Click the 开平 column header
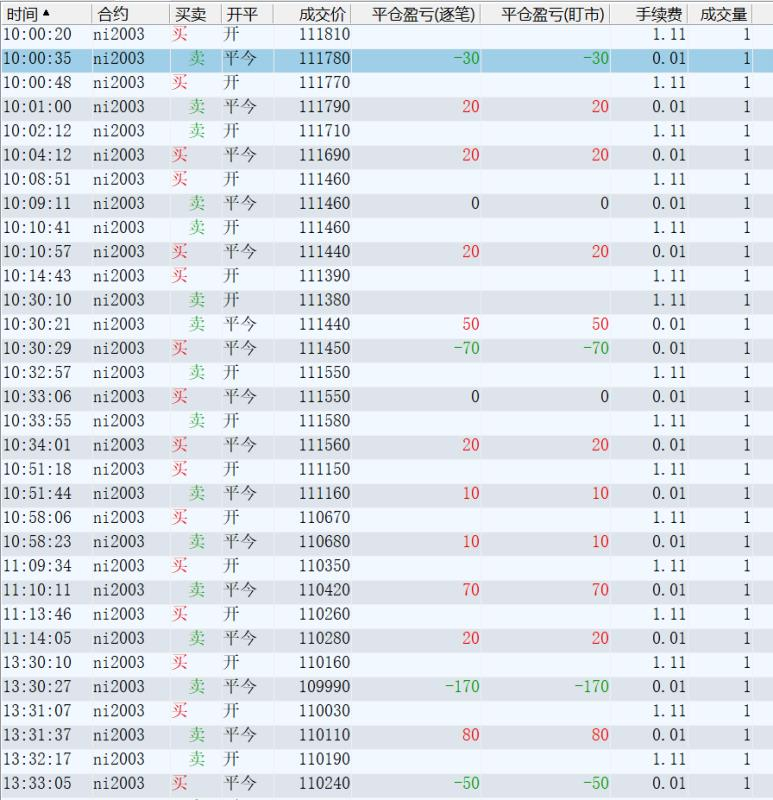773x800 pixels. coord(247,14)
